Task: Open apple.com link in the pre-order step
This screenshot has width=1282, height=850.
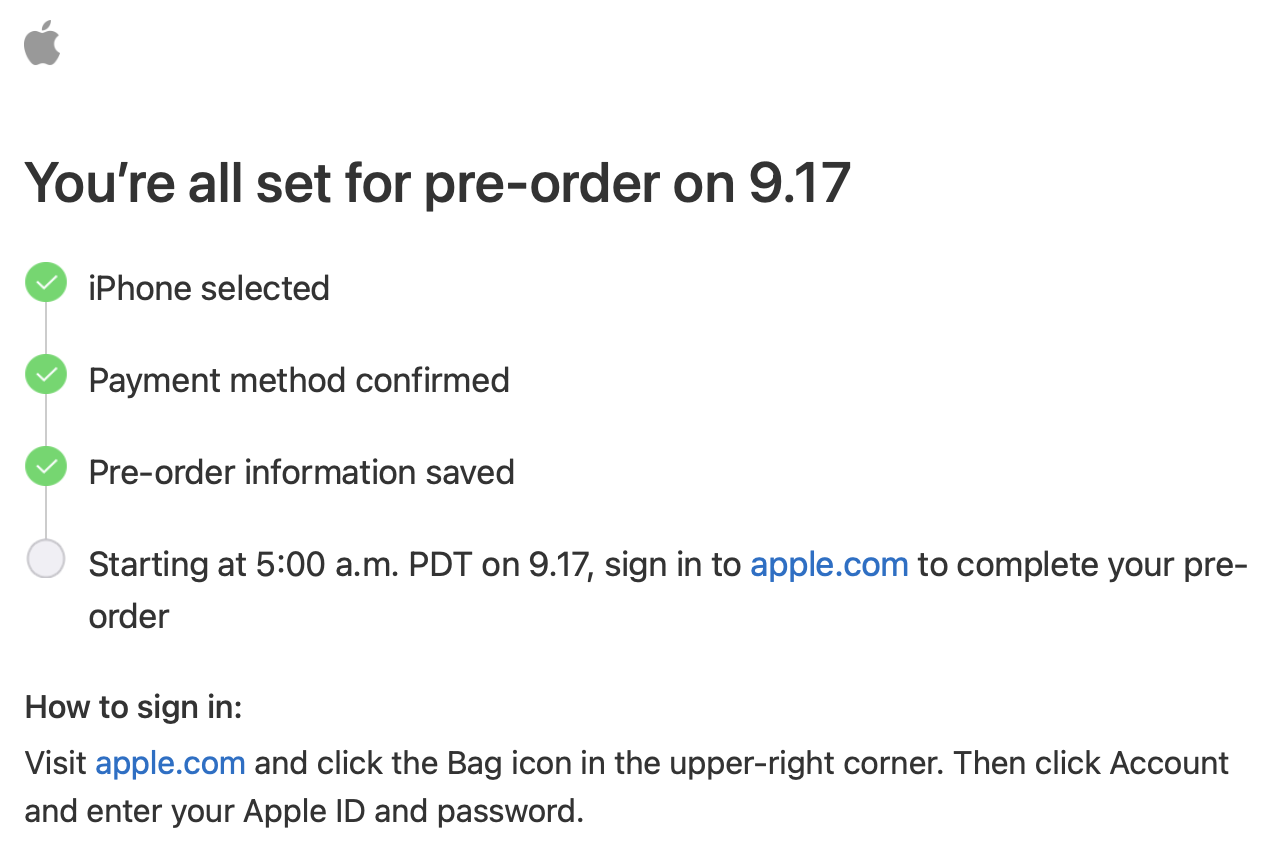Action: point(828,565)
